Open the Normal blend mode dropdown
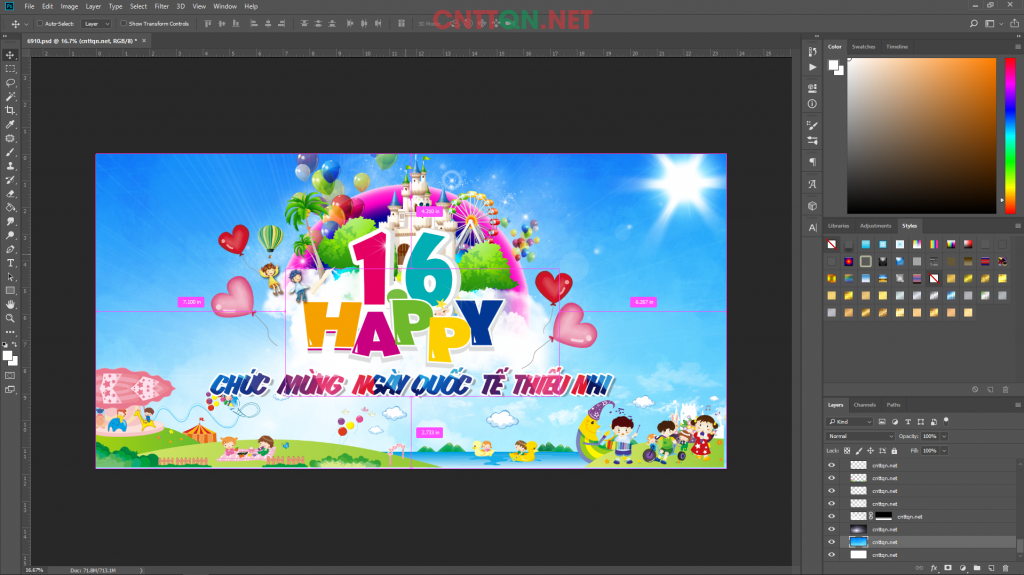1024x575 pixels. coord(860,436)
